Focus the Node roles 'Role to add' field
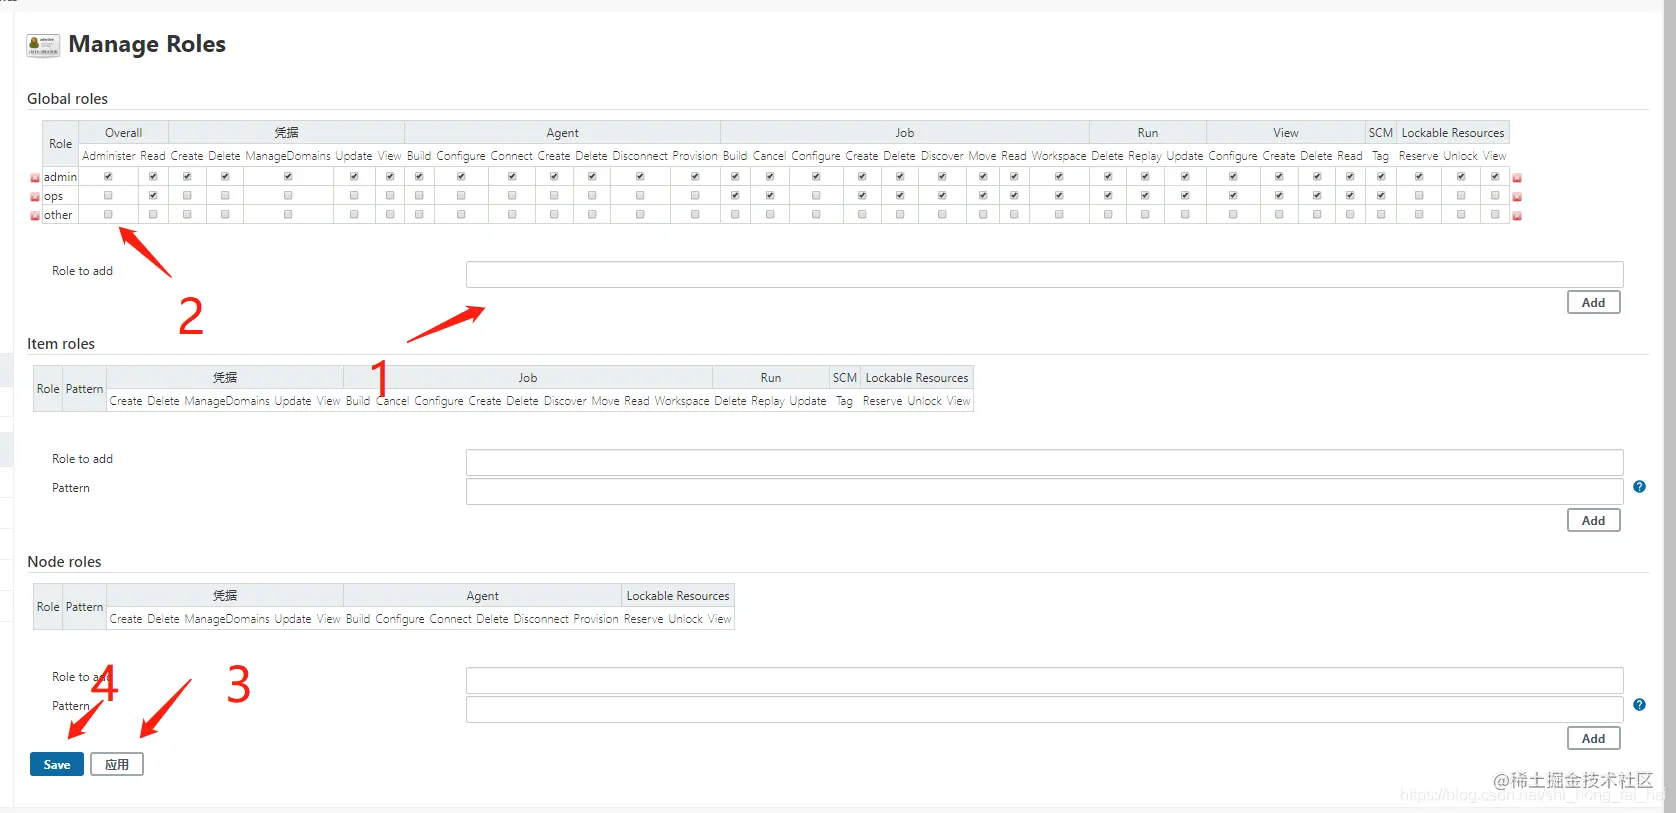1676x813 pixels. pos(1044,680)
